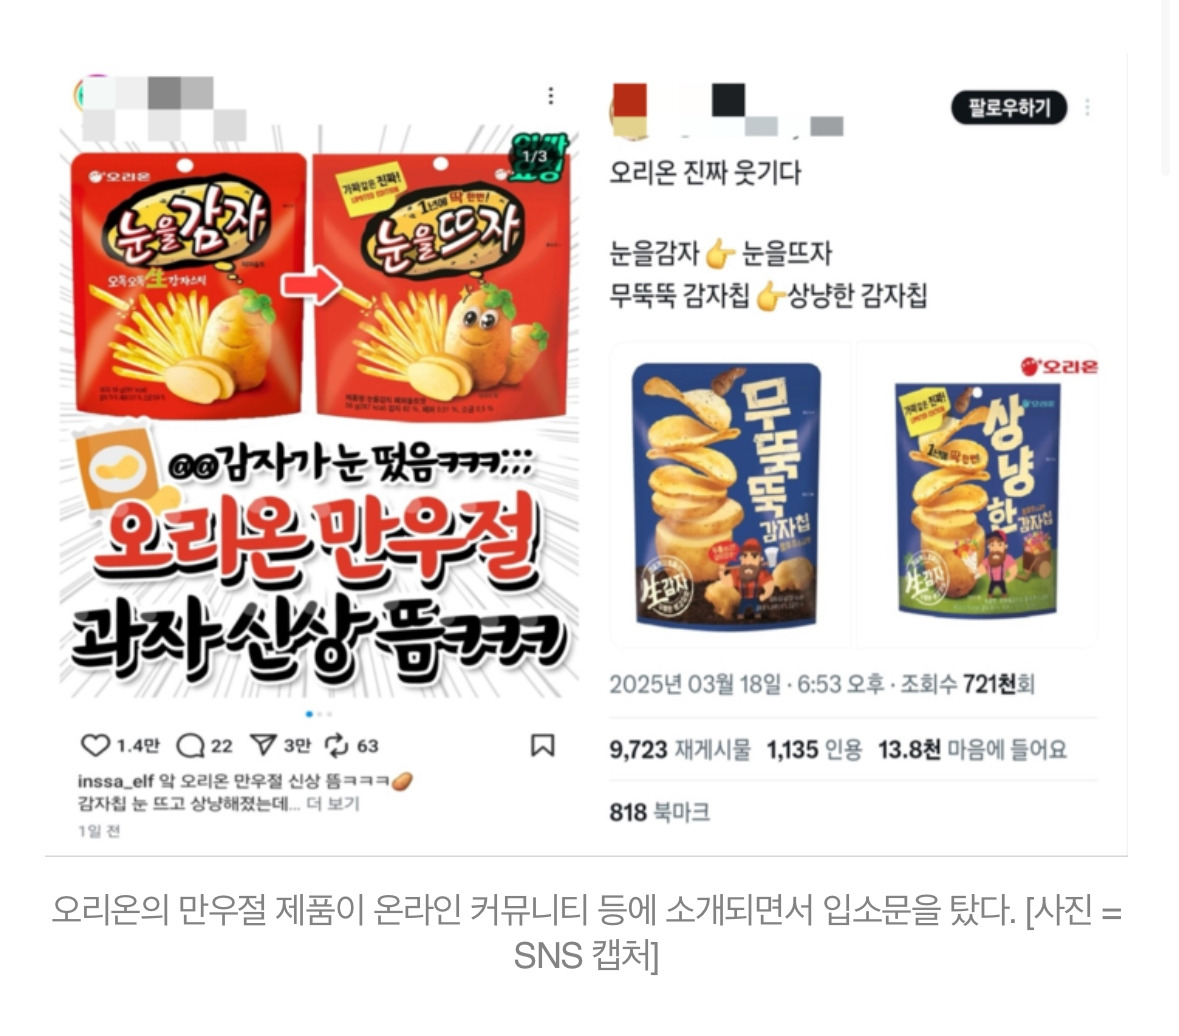Viewport: 1179px width, 1036px height.
Task: Click blurred Instagram profile avatar
Action: click(x=88, y=96)
